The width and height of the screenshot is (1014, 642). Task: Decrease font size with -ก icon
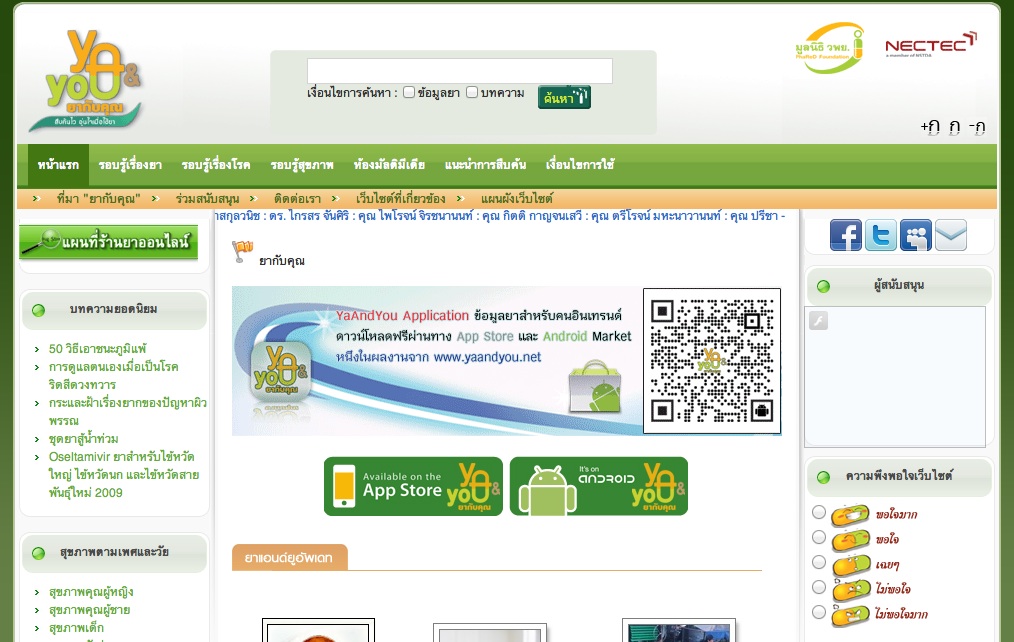[x=977, y=127]
